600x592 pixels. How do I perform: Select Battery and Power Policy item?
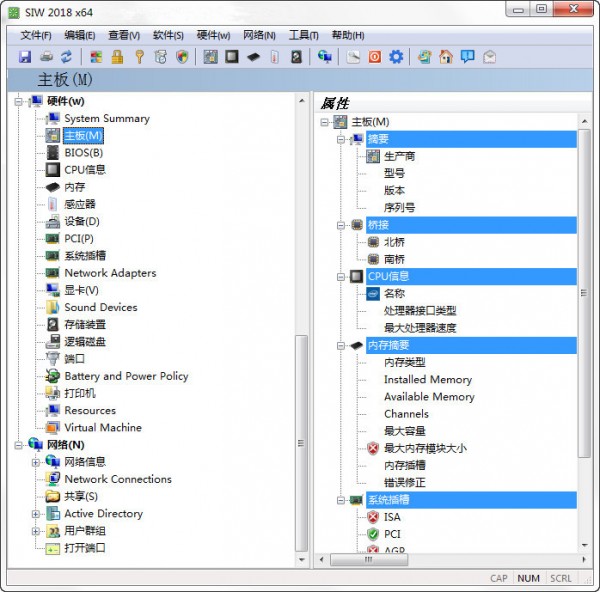[x=126, y=376]
